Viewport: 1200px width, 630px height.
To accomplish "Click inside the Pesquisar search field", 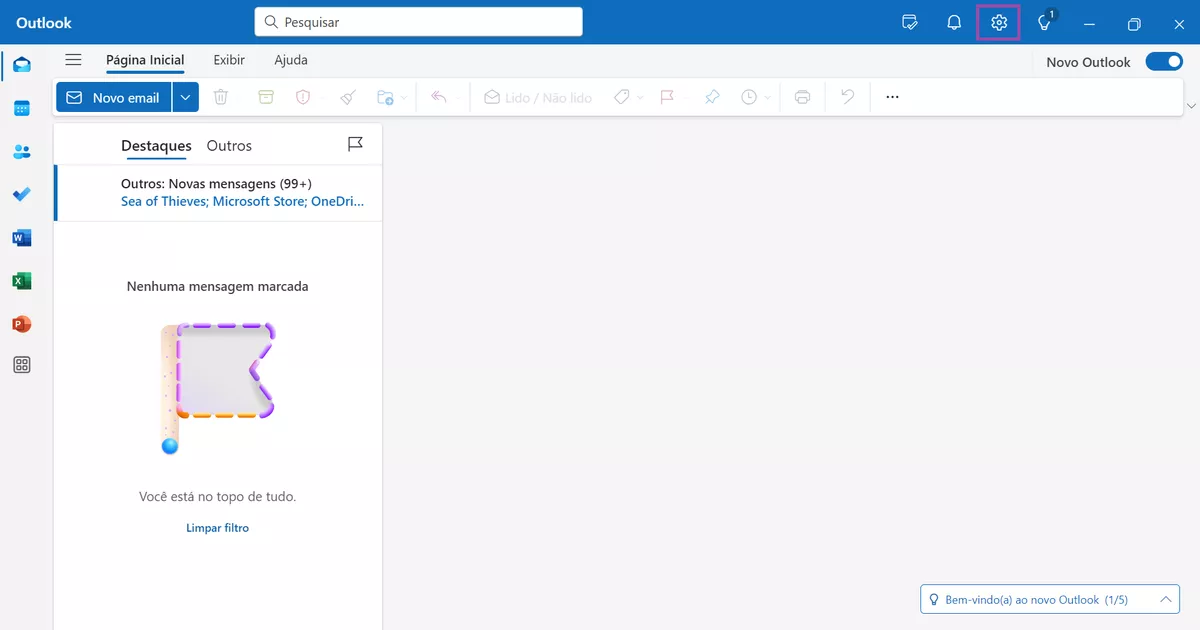I will 417,21.
